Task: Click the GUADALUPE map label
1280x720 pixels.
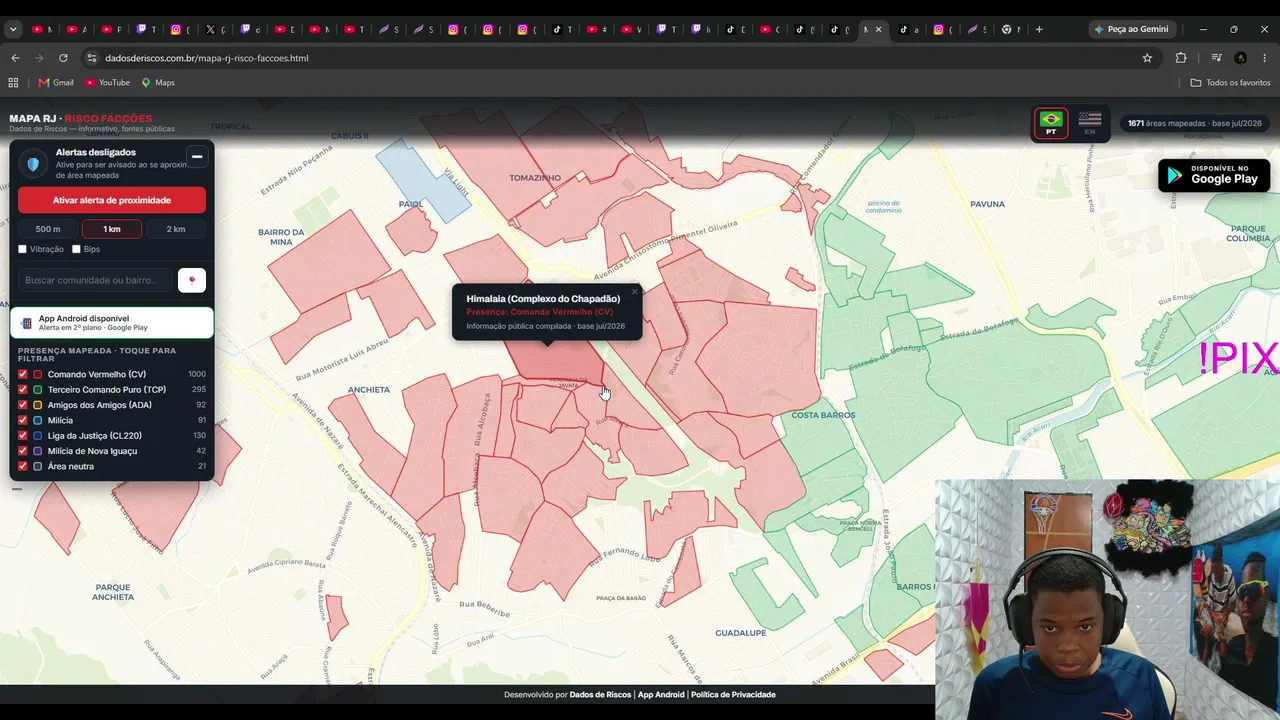Action: [x=741, y=633]
